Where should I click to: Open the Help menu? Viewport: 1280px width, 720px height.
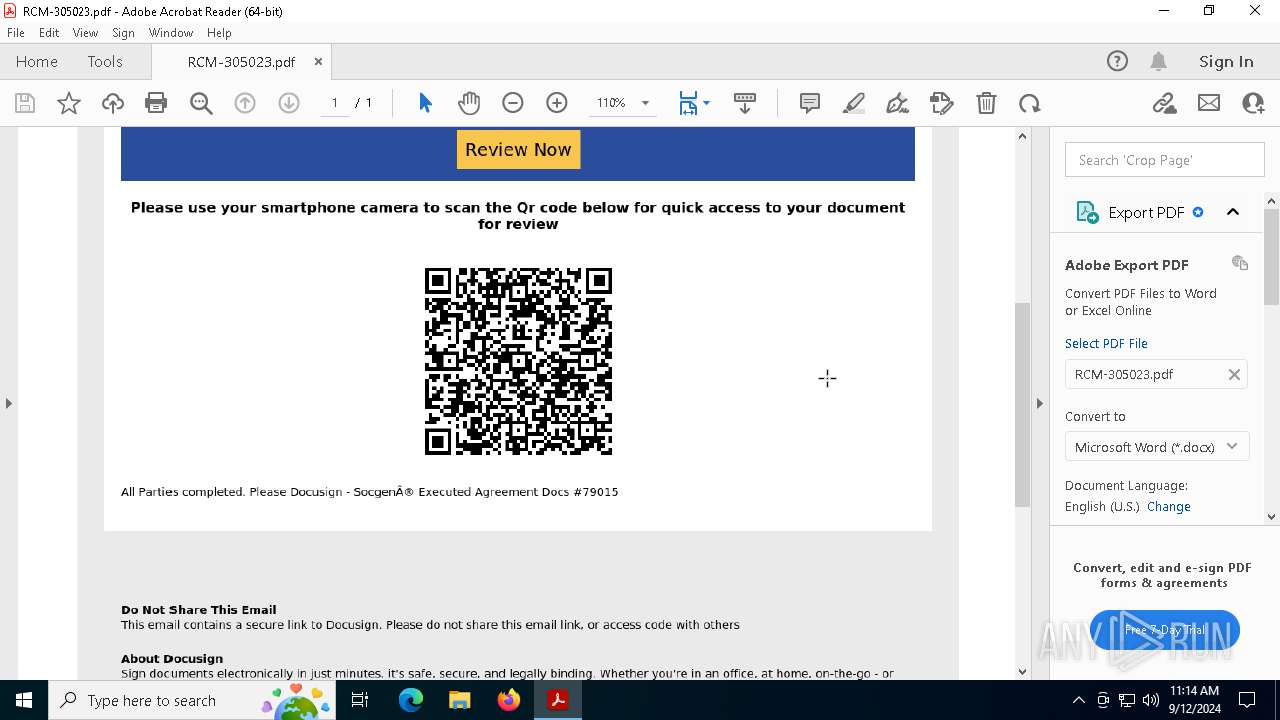tap(219, 33)
